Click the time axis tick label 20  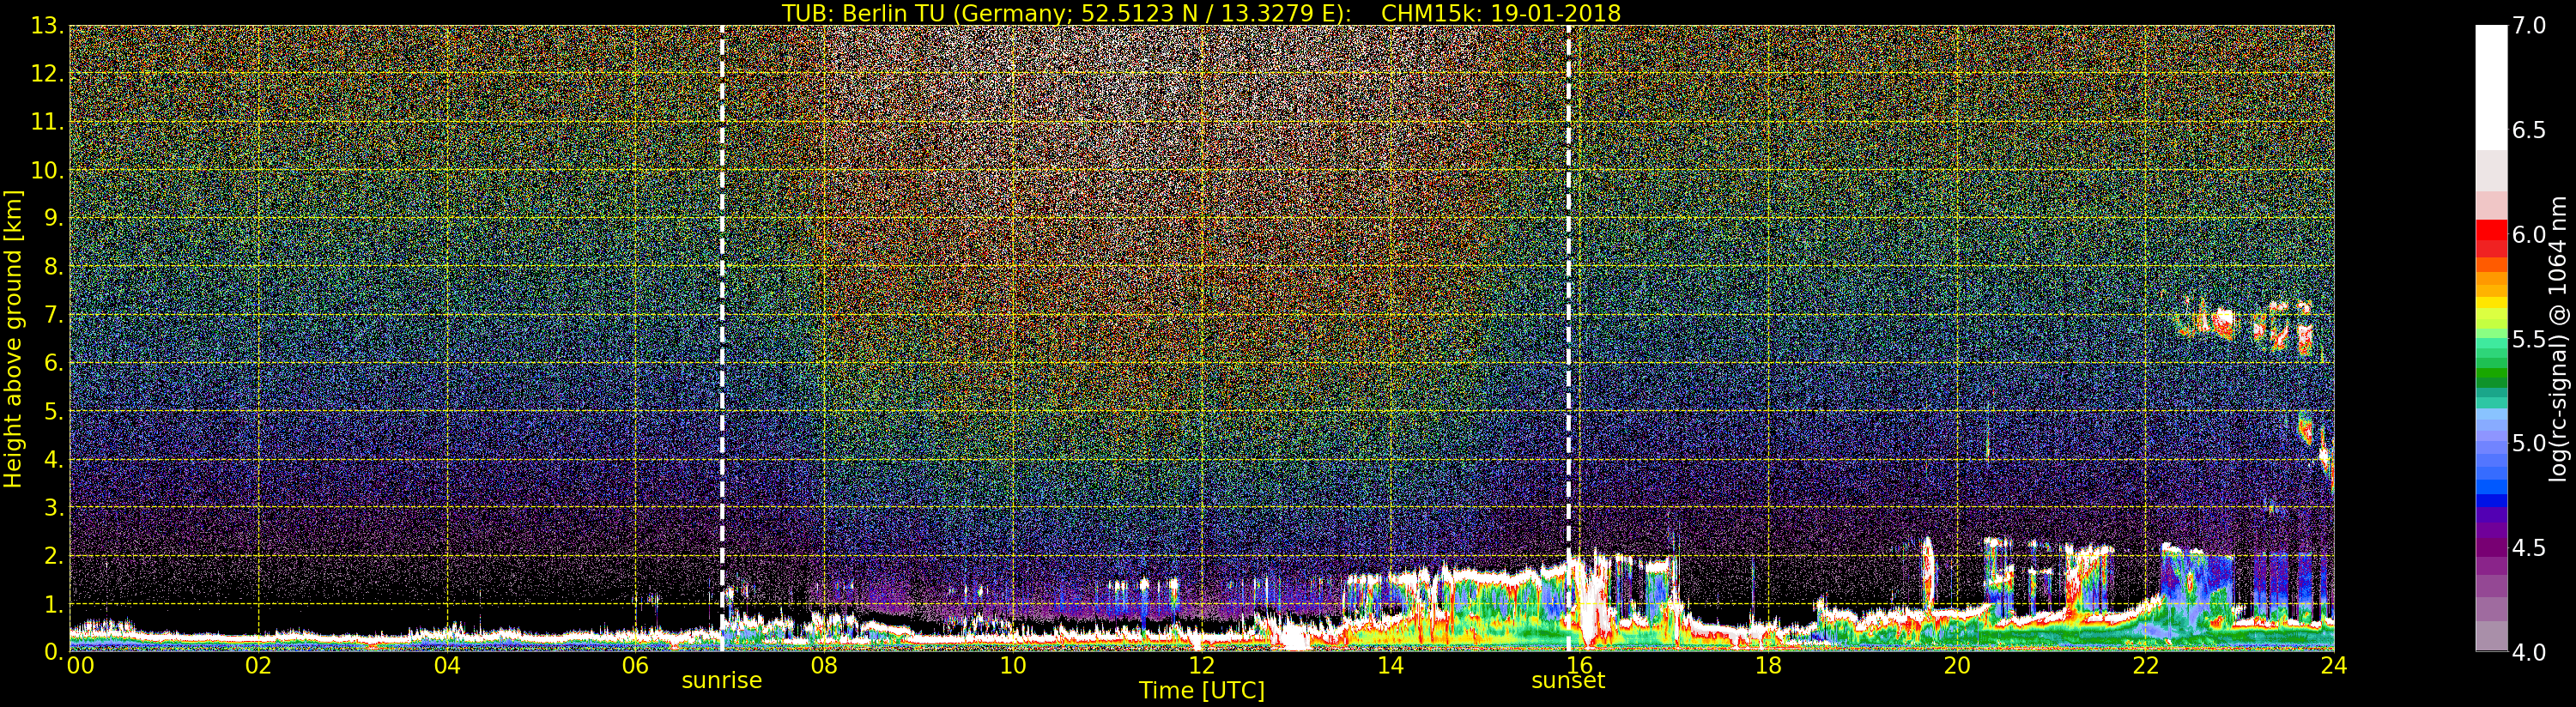pyautogui.click(x=1957, y=665)
